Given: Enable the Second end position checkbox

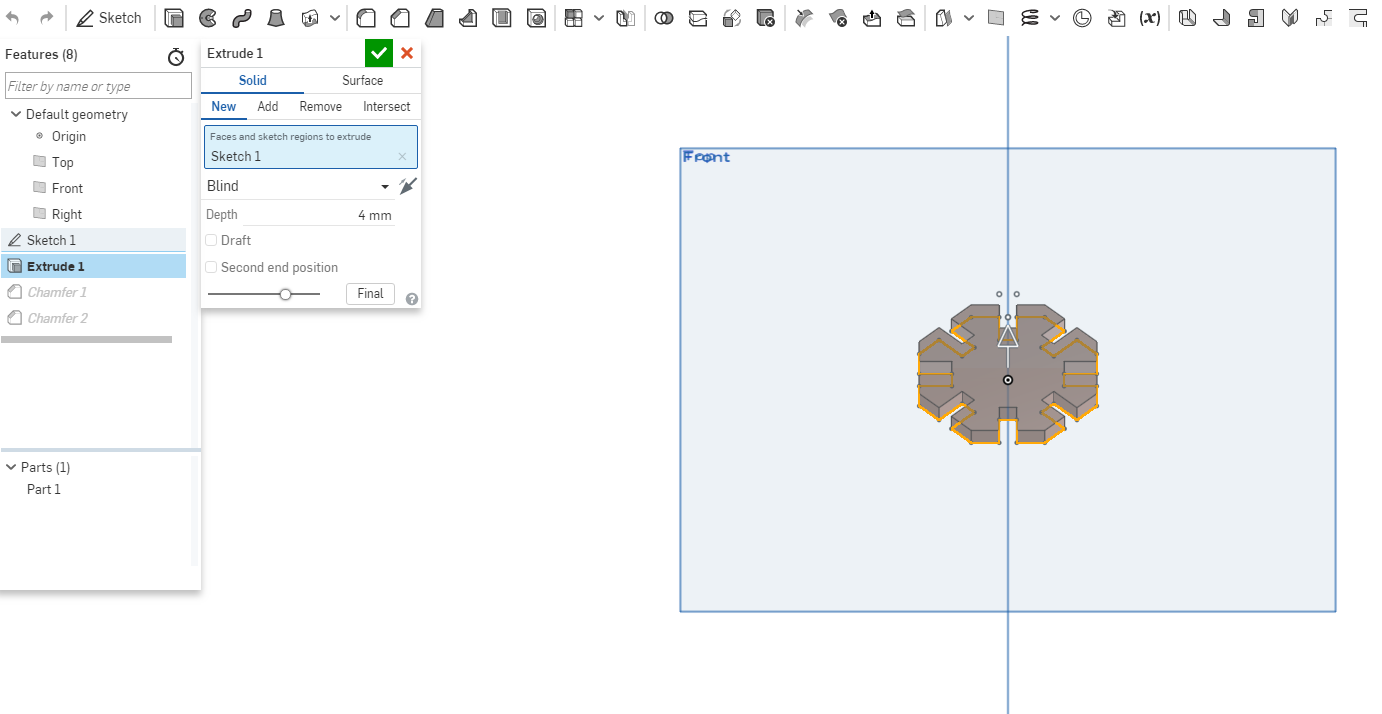Looking at the screenshot, I should point(211,267).
